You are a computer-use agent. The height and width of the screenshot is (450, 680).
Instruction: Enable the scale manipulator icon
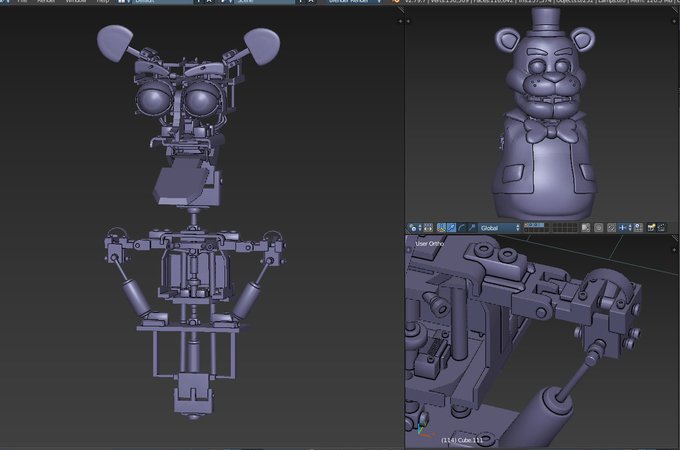coord(471,228)
